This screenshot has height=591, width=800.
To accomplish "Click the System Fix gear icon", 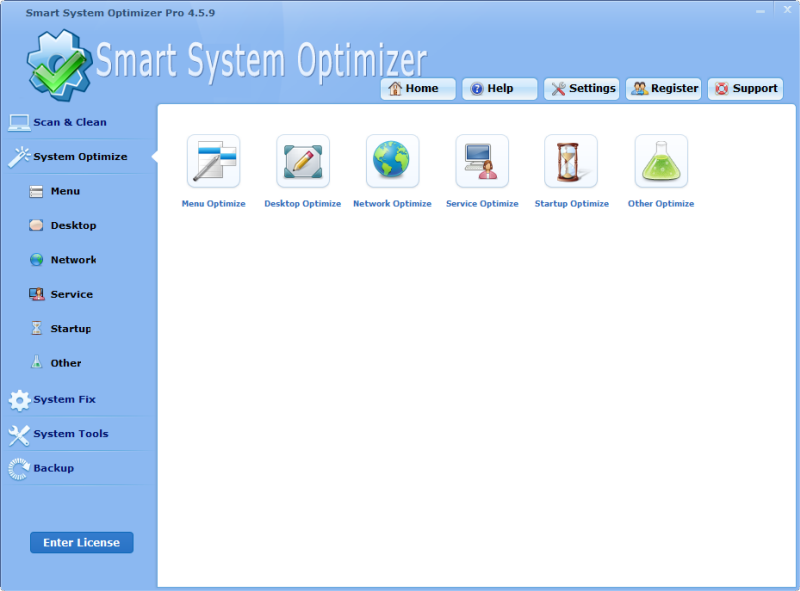I will pyautogui.click(x=19, y=400).
